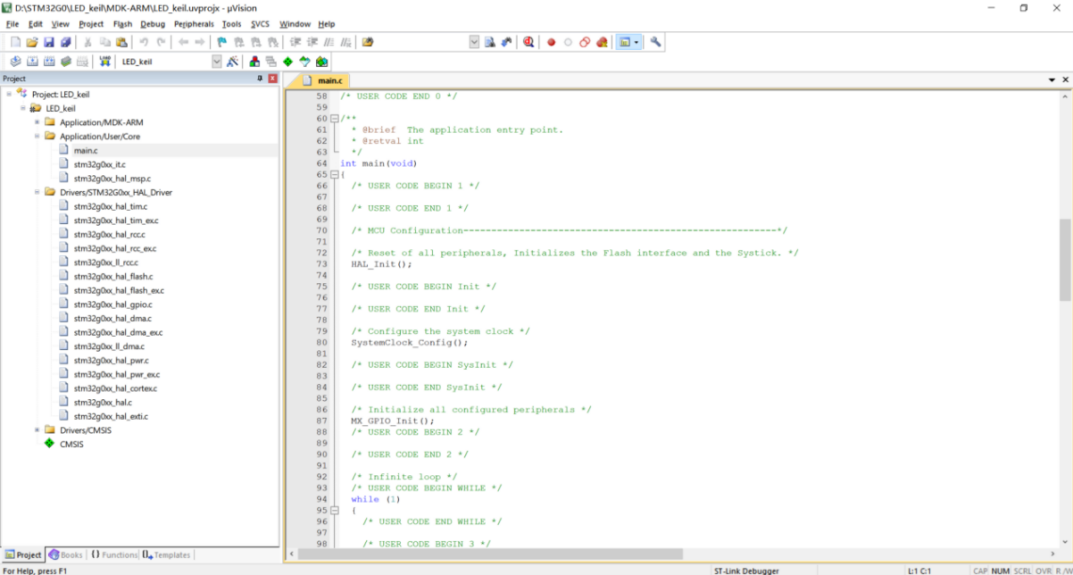Toggle the bookmark flag icon
This screenshot has height=575, width=1073.
coord(222,43)
